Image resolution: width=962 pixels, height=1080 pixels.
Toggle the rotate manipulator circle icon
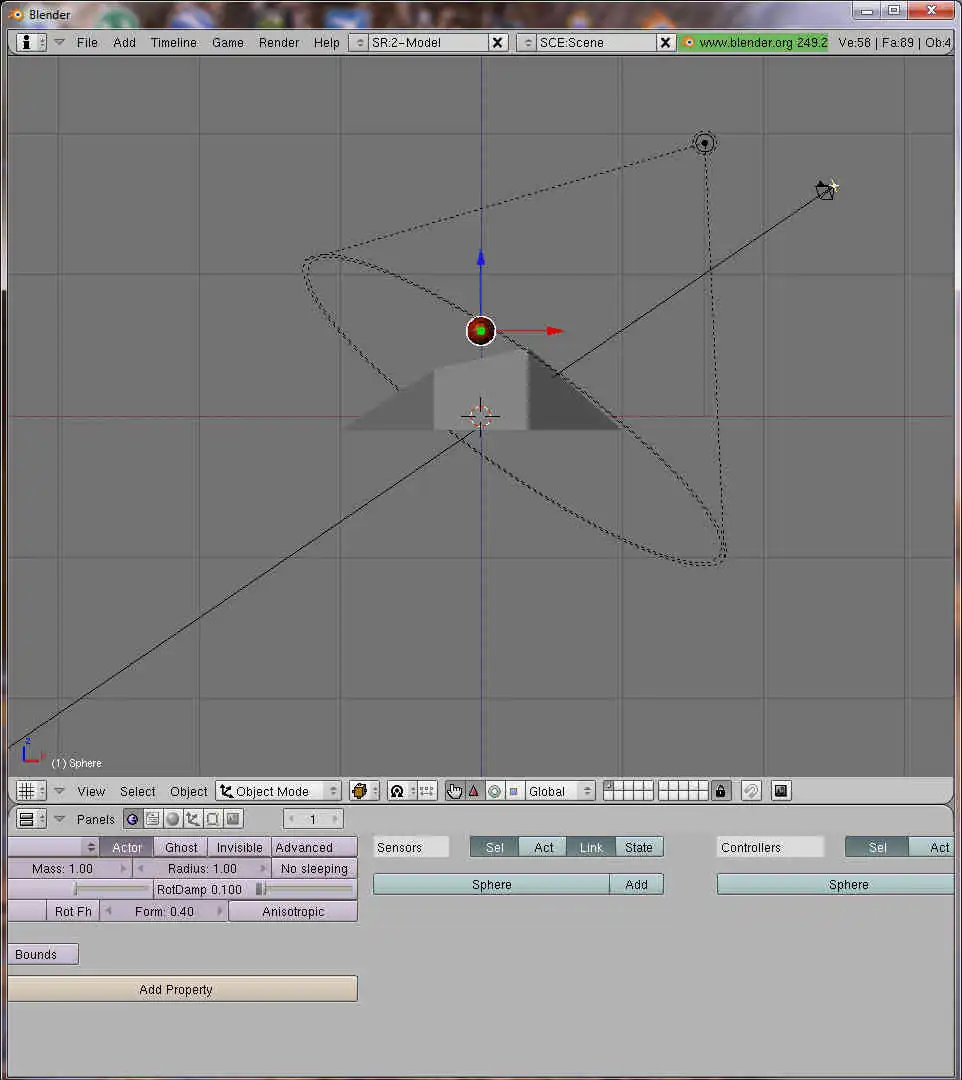pyautogui.click(x=493, y=791)
